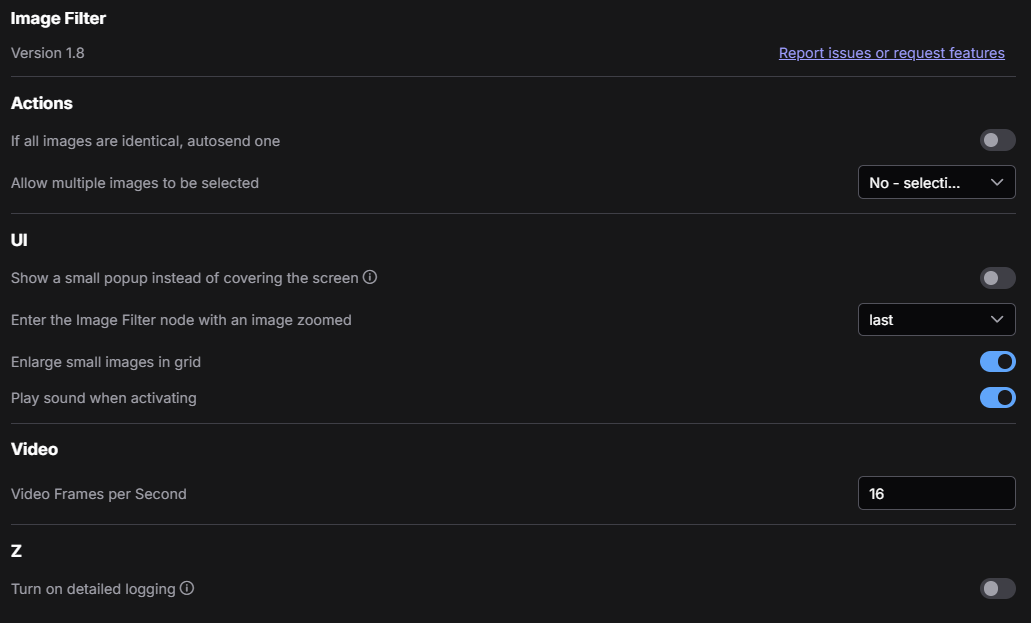Open the 'No - selecti...' dropdown

tap(936, 182)
